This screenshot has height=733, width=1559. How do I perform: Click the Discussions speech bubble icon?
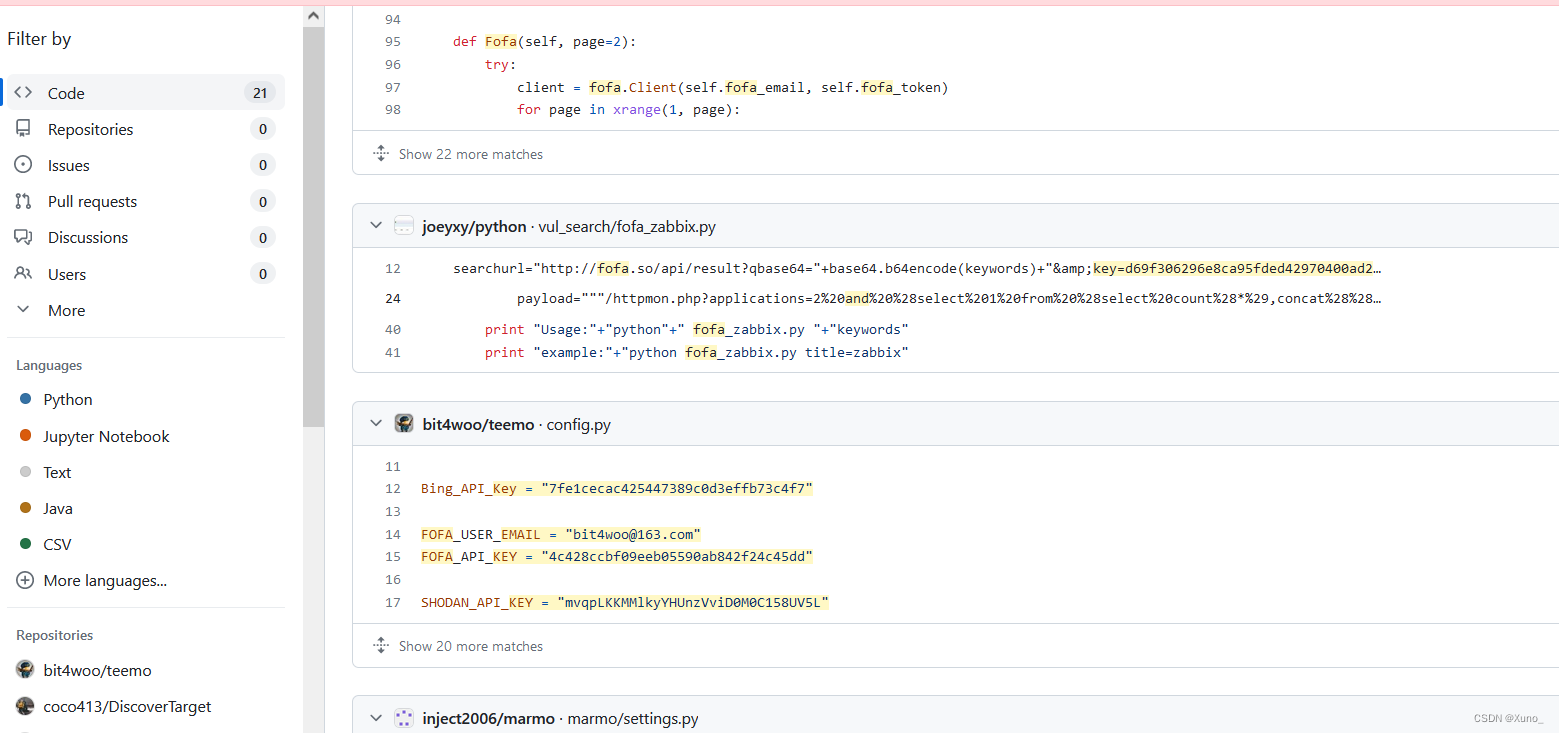[x=23, y=237]
